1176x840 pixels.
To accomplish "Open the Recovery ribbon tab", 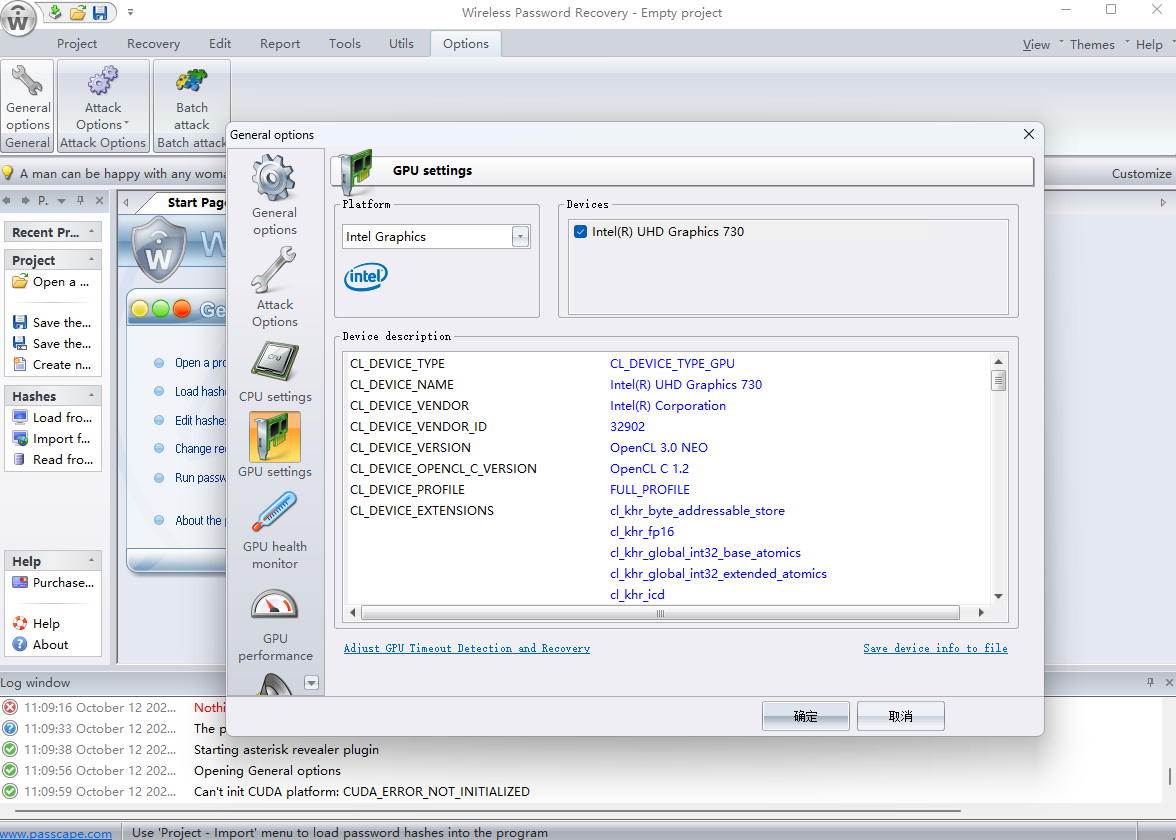I will (153, 44).
